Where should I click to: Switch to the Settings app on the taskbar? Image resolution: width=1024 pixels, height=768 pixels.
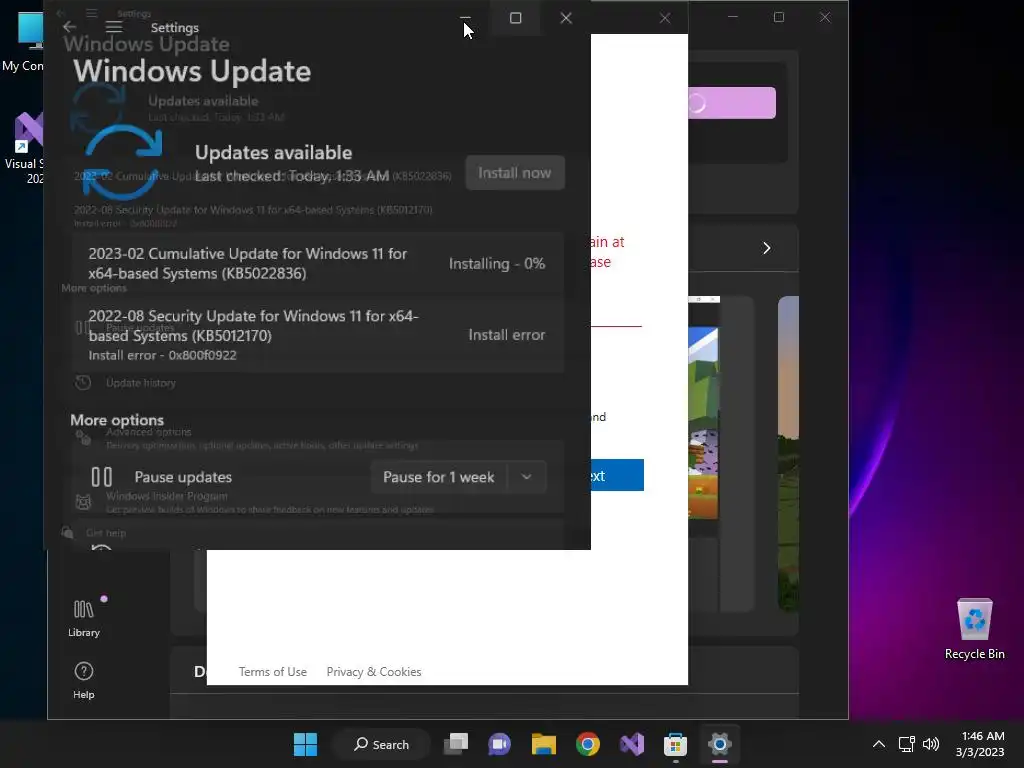pyautogui.click(x=720, y=744)
